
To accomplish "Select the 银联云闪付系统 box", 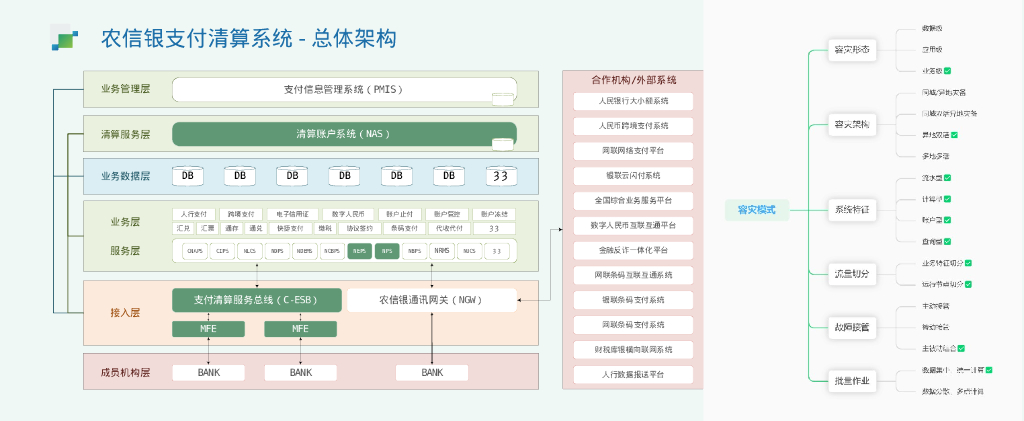I will click(x=633, y=176).
